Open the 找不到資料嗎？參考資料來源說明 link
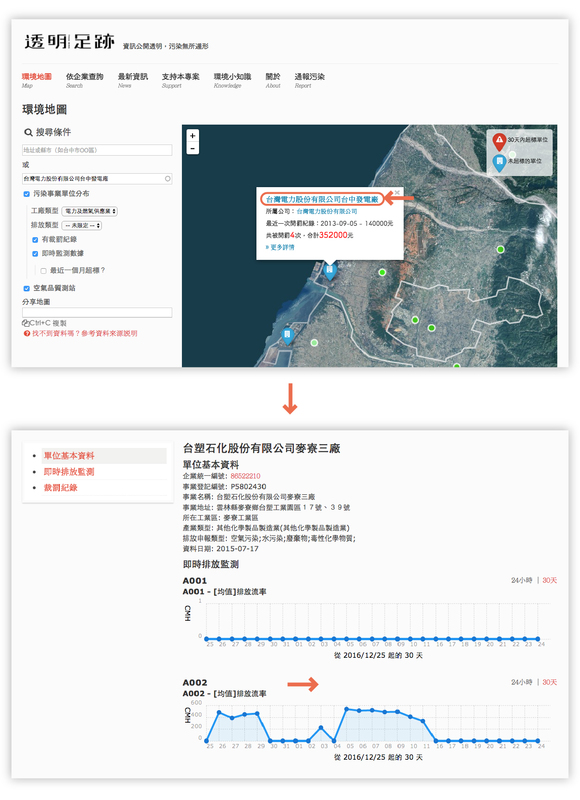The height and width of the screenshot is (800, 580). pyautogui.click(x=85, y=333)
